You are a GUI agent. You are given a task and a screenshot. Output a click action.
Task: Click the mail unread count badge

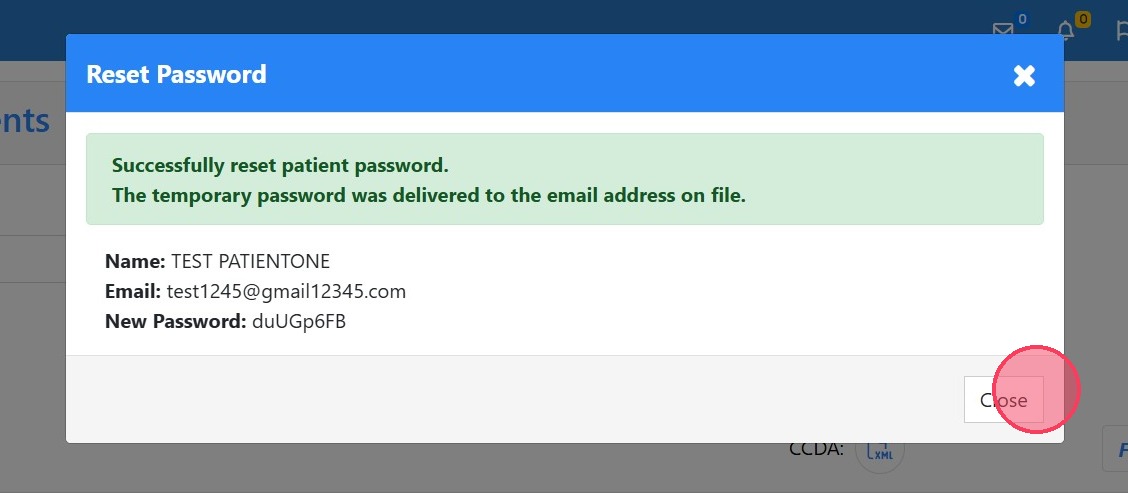(x=1022, y=19)
